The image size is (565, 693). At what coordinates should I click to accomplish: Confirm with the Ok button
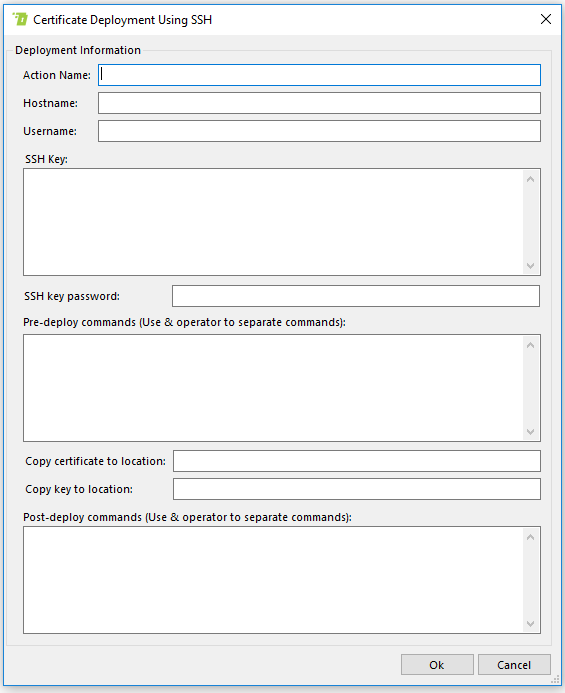pyautogui.click(x=437, y=665)
